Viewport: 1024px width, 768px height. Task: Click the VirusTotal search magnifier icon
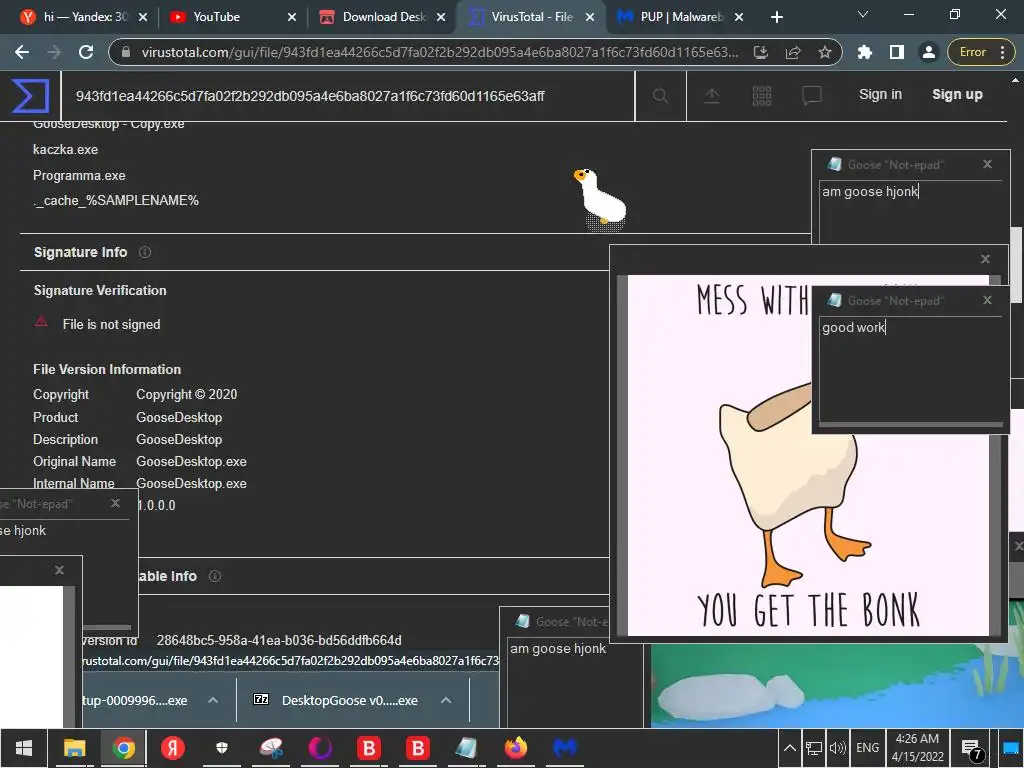pos(660,96)
